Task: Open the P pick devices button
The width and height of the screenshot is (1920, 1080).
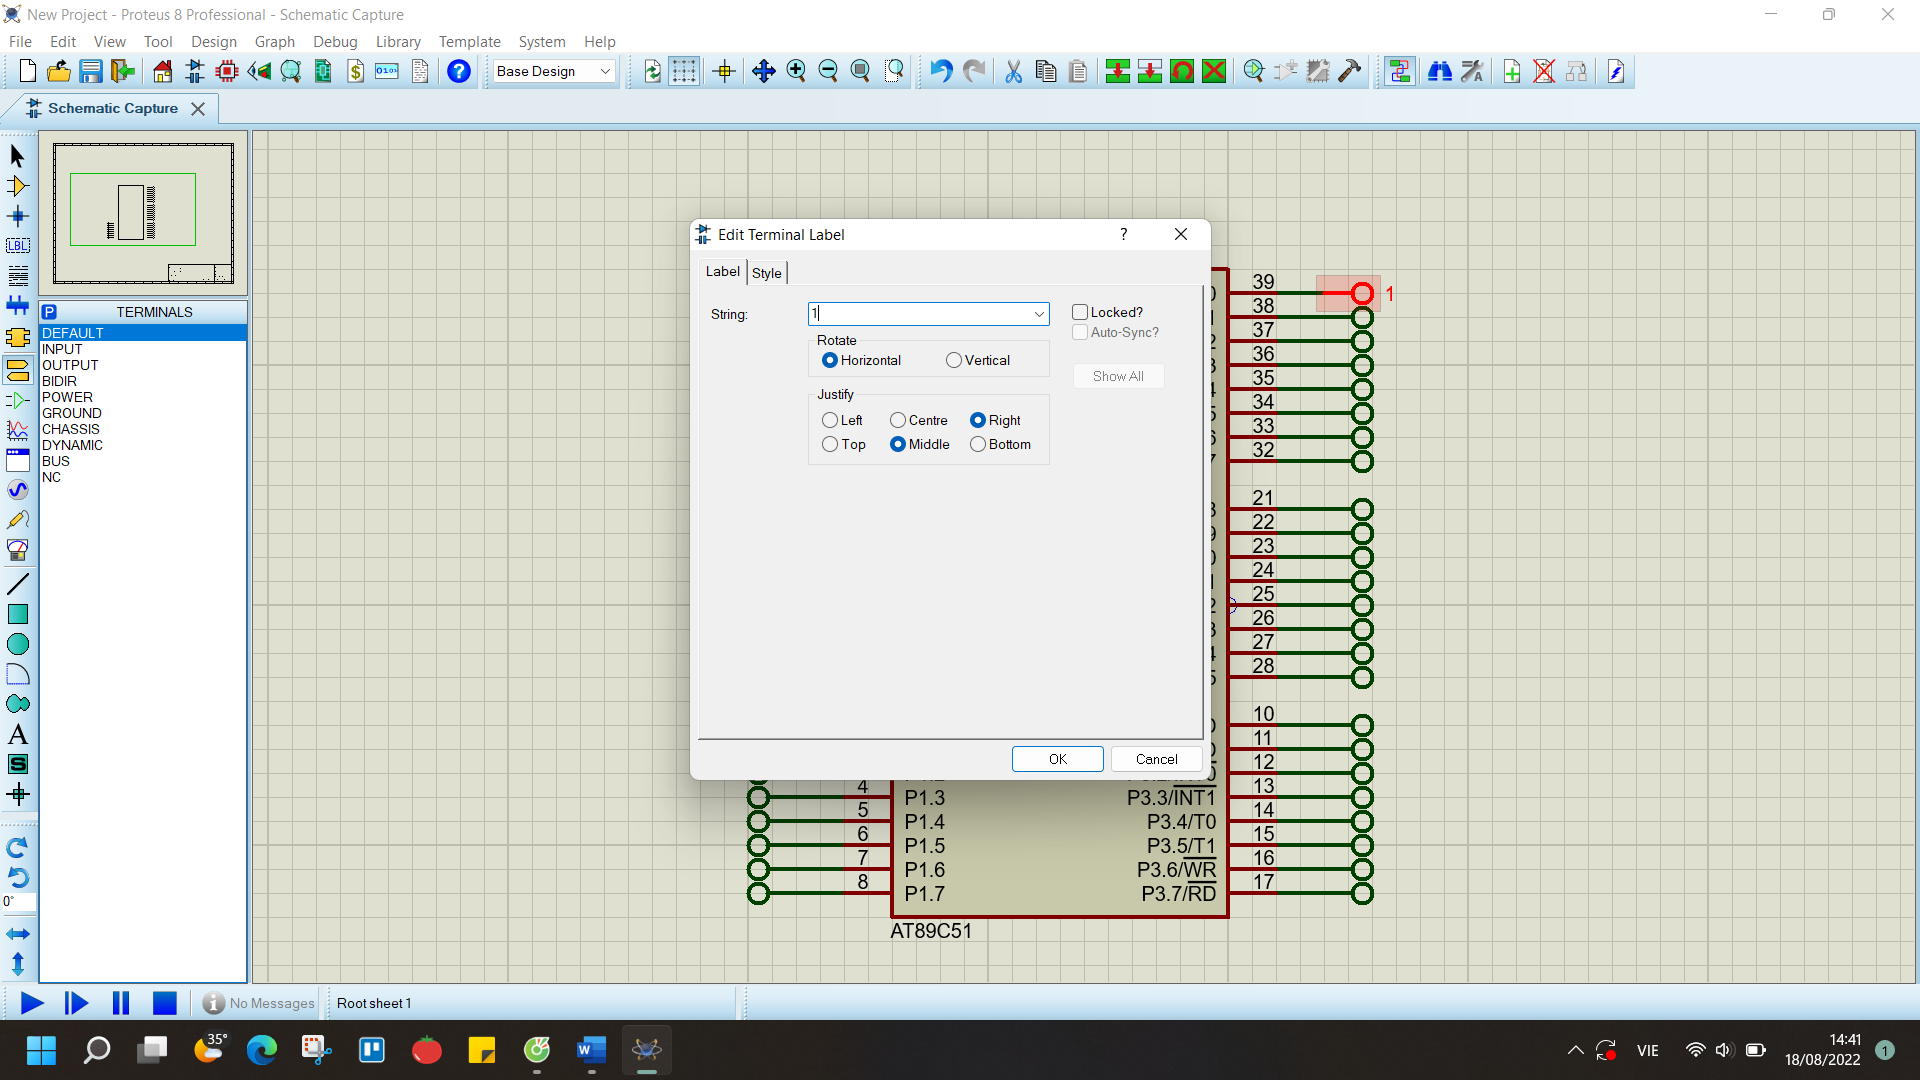Action: [x=49, y=312]
